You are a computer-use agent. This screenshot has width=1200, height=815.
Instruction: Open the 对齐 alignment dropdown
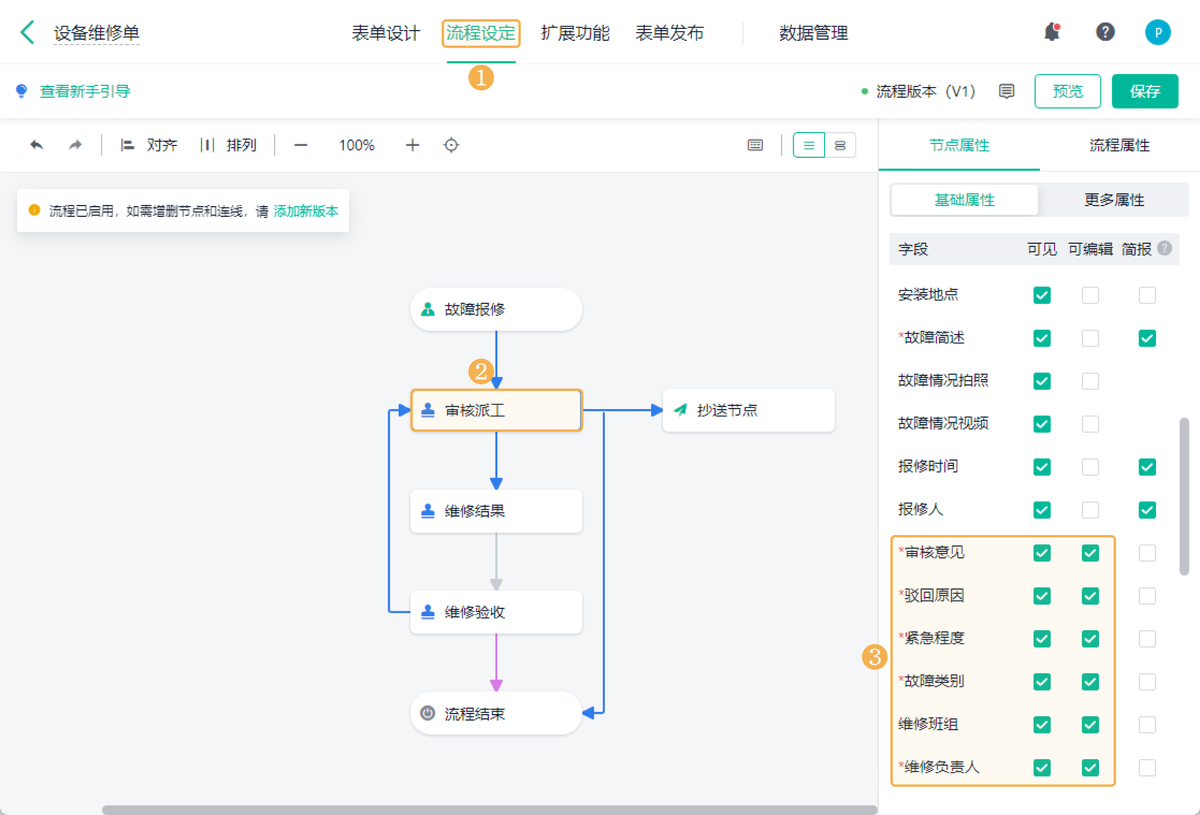click(x=149, y=145)
